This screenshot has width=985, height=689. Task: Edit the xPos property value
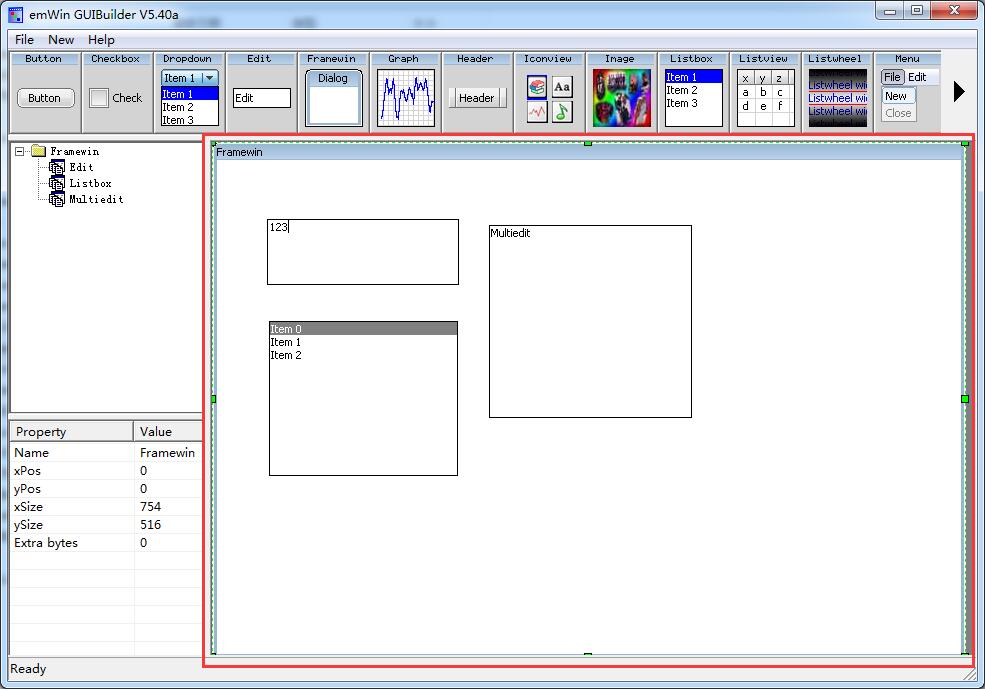pos(168,470)
